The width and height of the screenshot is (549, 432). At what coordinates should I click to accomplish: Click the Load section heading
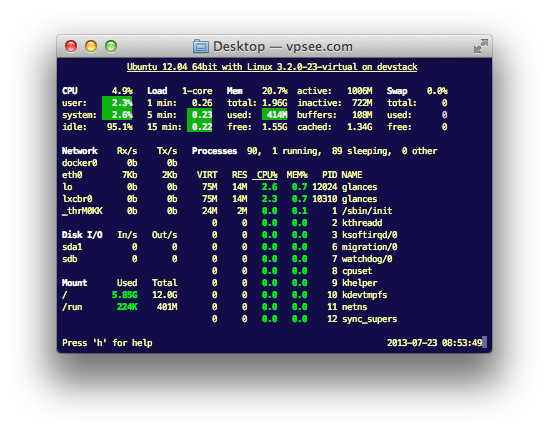tap(157, 91)
